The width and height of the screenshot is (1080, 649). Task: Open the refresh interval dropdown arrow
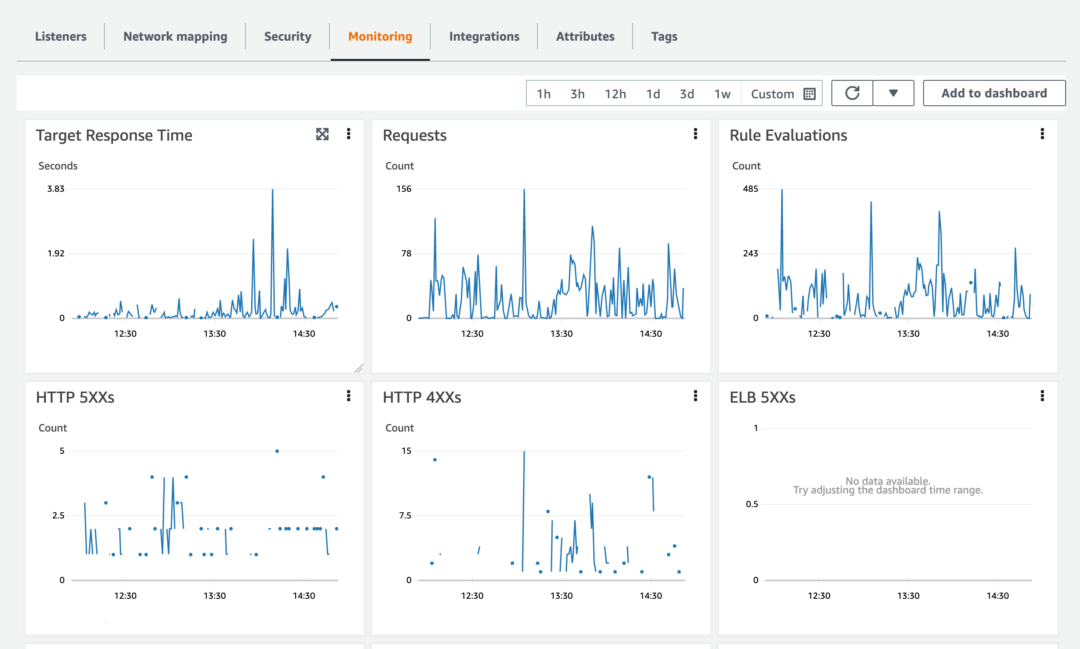[x=894, y=92]
